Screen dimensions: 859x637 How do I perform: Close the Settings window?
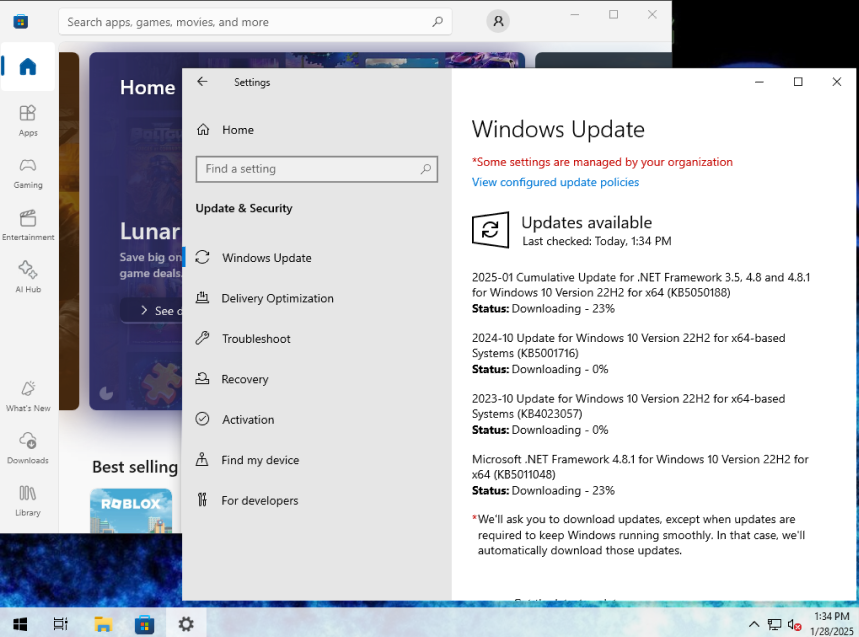pos(837,82)
